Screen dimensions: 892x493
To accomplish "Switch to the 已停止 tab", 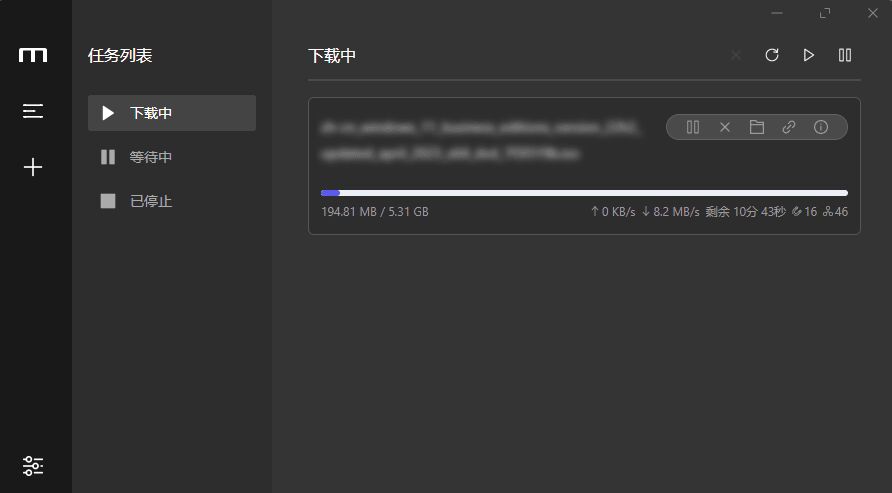I will pyautogui.click(x=172, y=201).
